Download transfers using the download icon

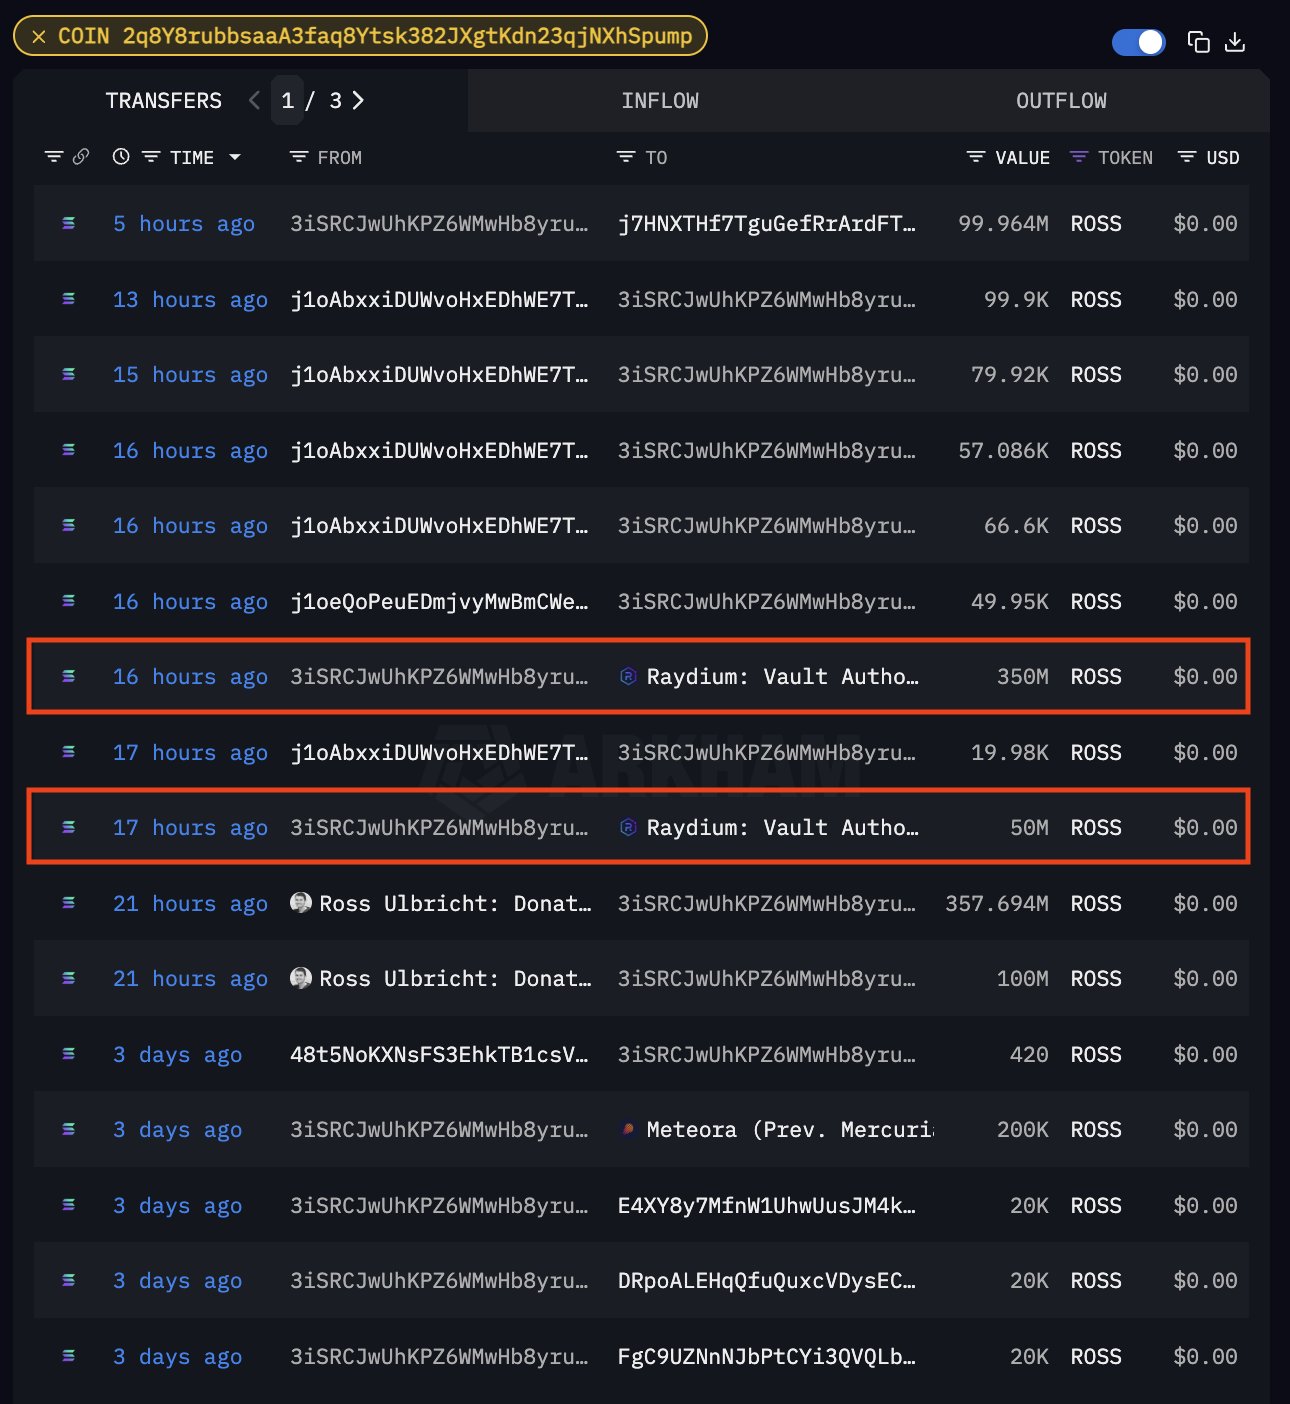(x=1235, y=42)
